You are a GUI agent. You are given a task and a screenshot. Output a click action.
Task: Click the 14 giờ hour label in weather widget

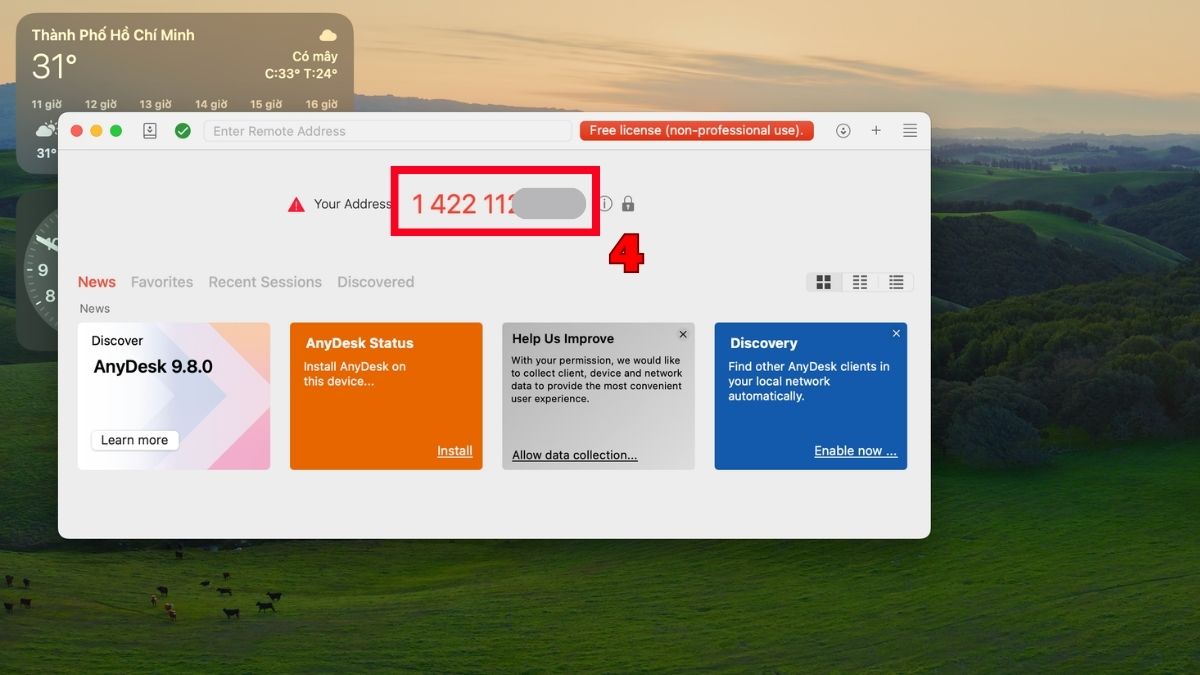(x=211, y=104)
